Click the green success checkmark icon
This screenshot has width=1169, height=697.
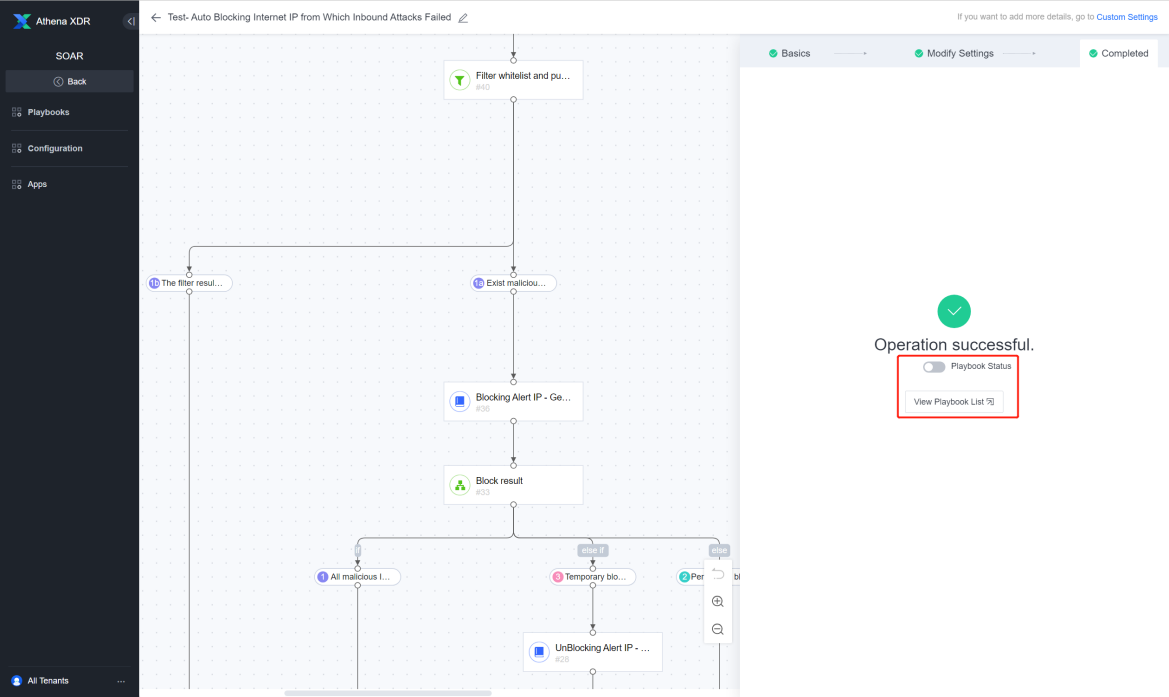(954, 312)
